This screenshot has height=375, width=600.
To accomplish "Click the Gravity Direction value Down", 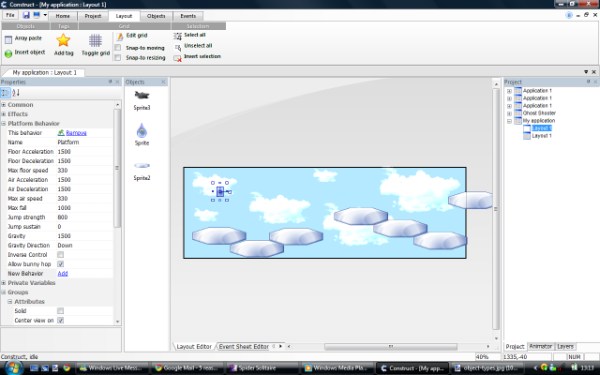I will pos(65,245).
